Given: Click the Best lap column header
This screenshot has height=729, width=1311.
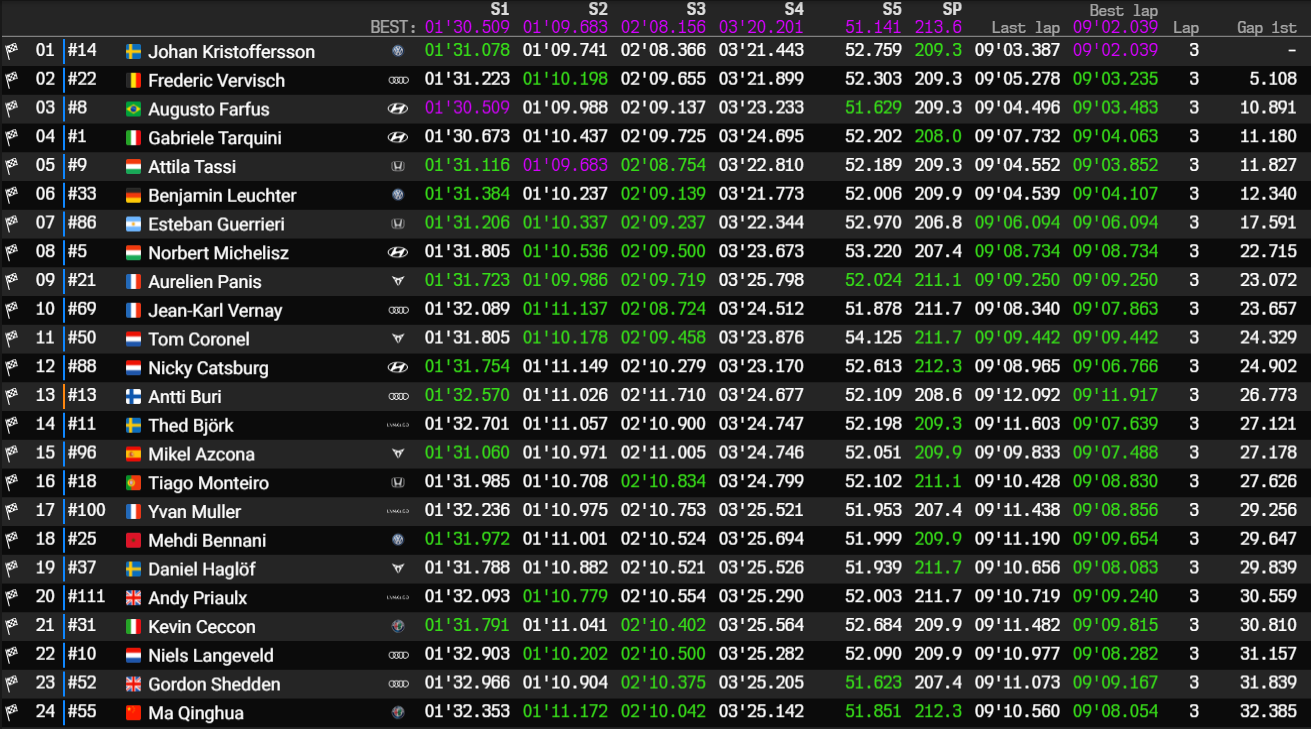Looking at the screenshot, I should [1123, 10].
